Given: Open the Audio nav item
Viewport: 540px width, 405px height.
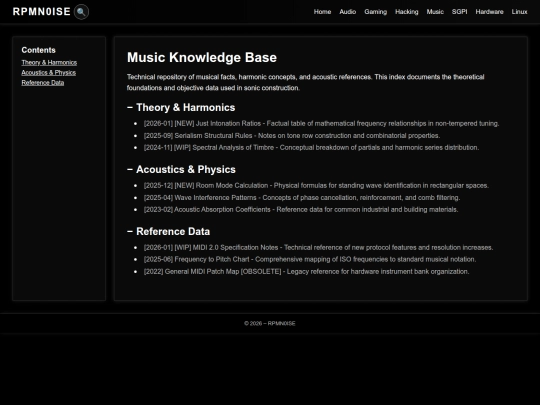Looking at the screenshot, I should (x=347, y=12).
